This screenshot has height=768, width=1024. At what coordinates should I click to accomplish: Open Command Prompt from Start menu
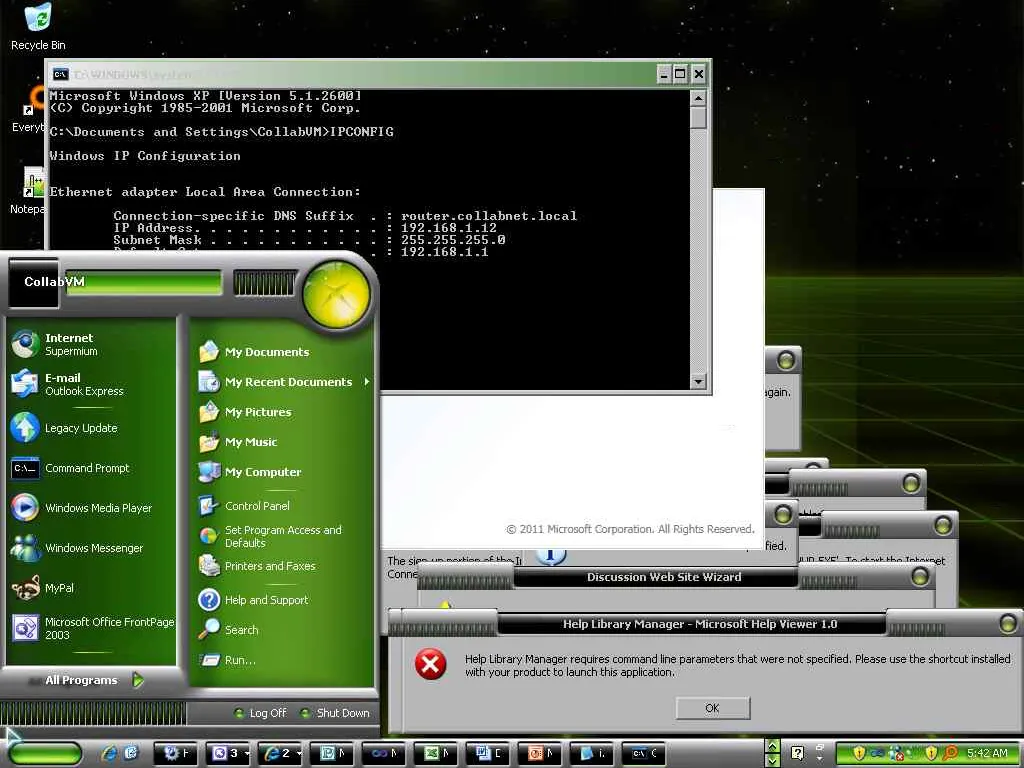click(91, 468)
